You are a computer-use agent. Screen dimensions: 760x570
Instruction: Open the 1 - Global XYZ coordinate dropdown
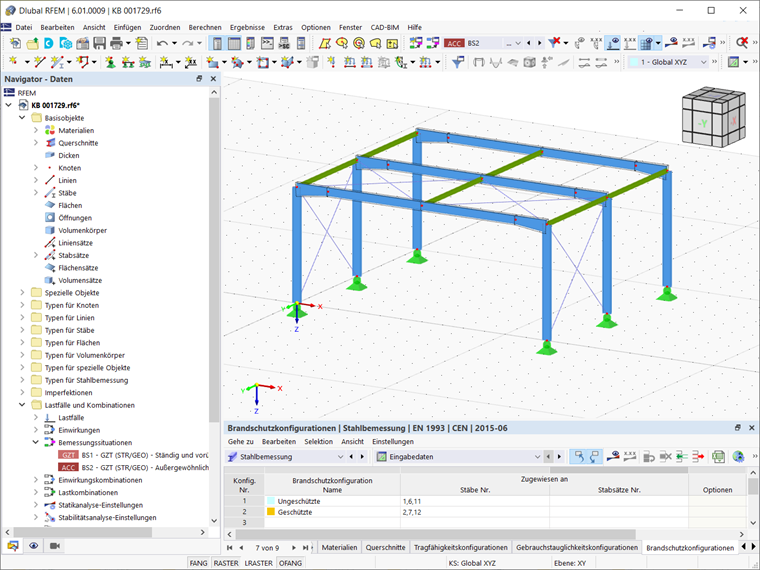tap(703, 62)
